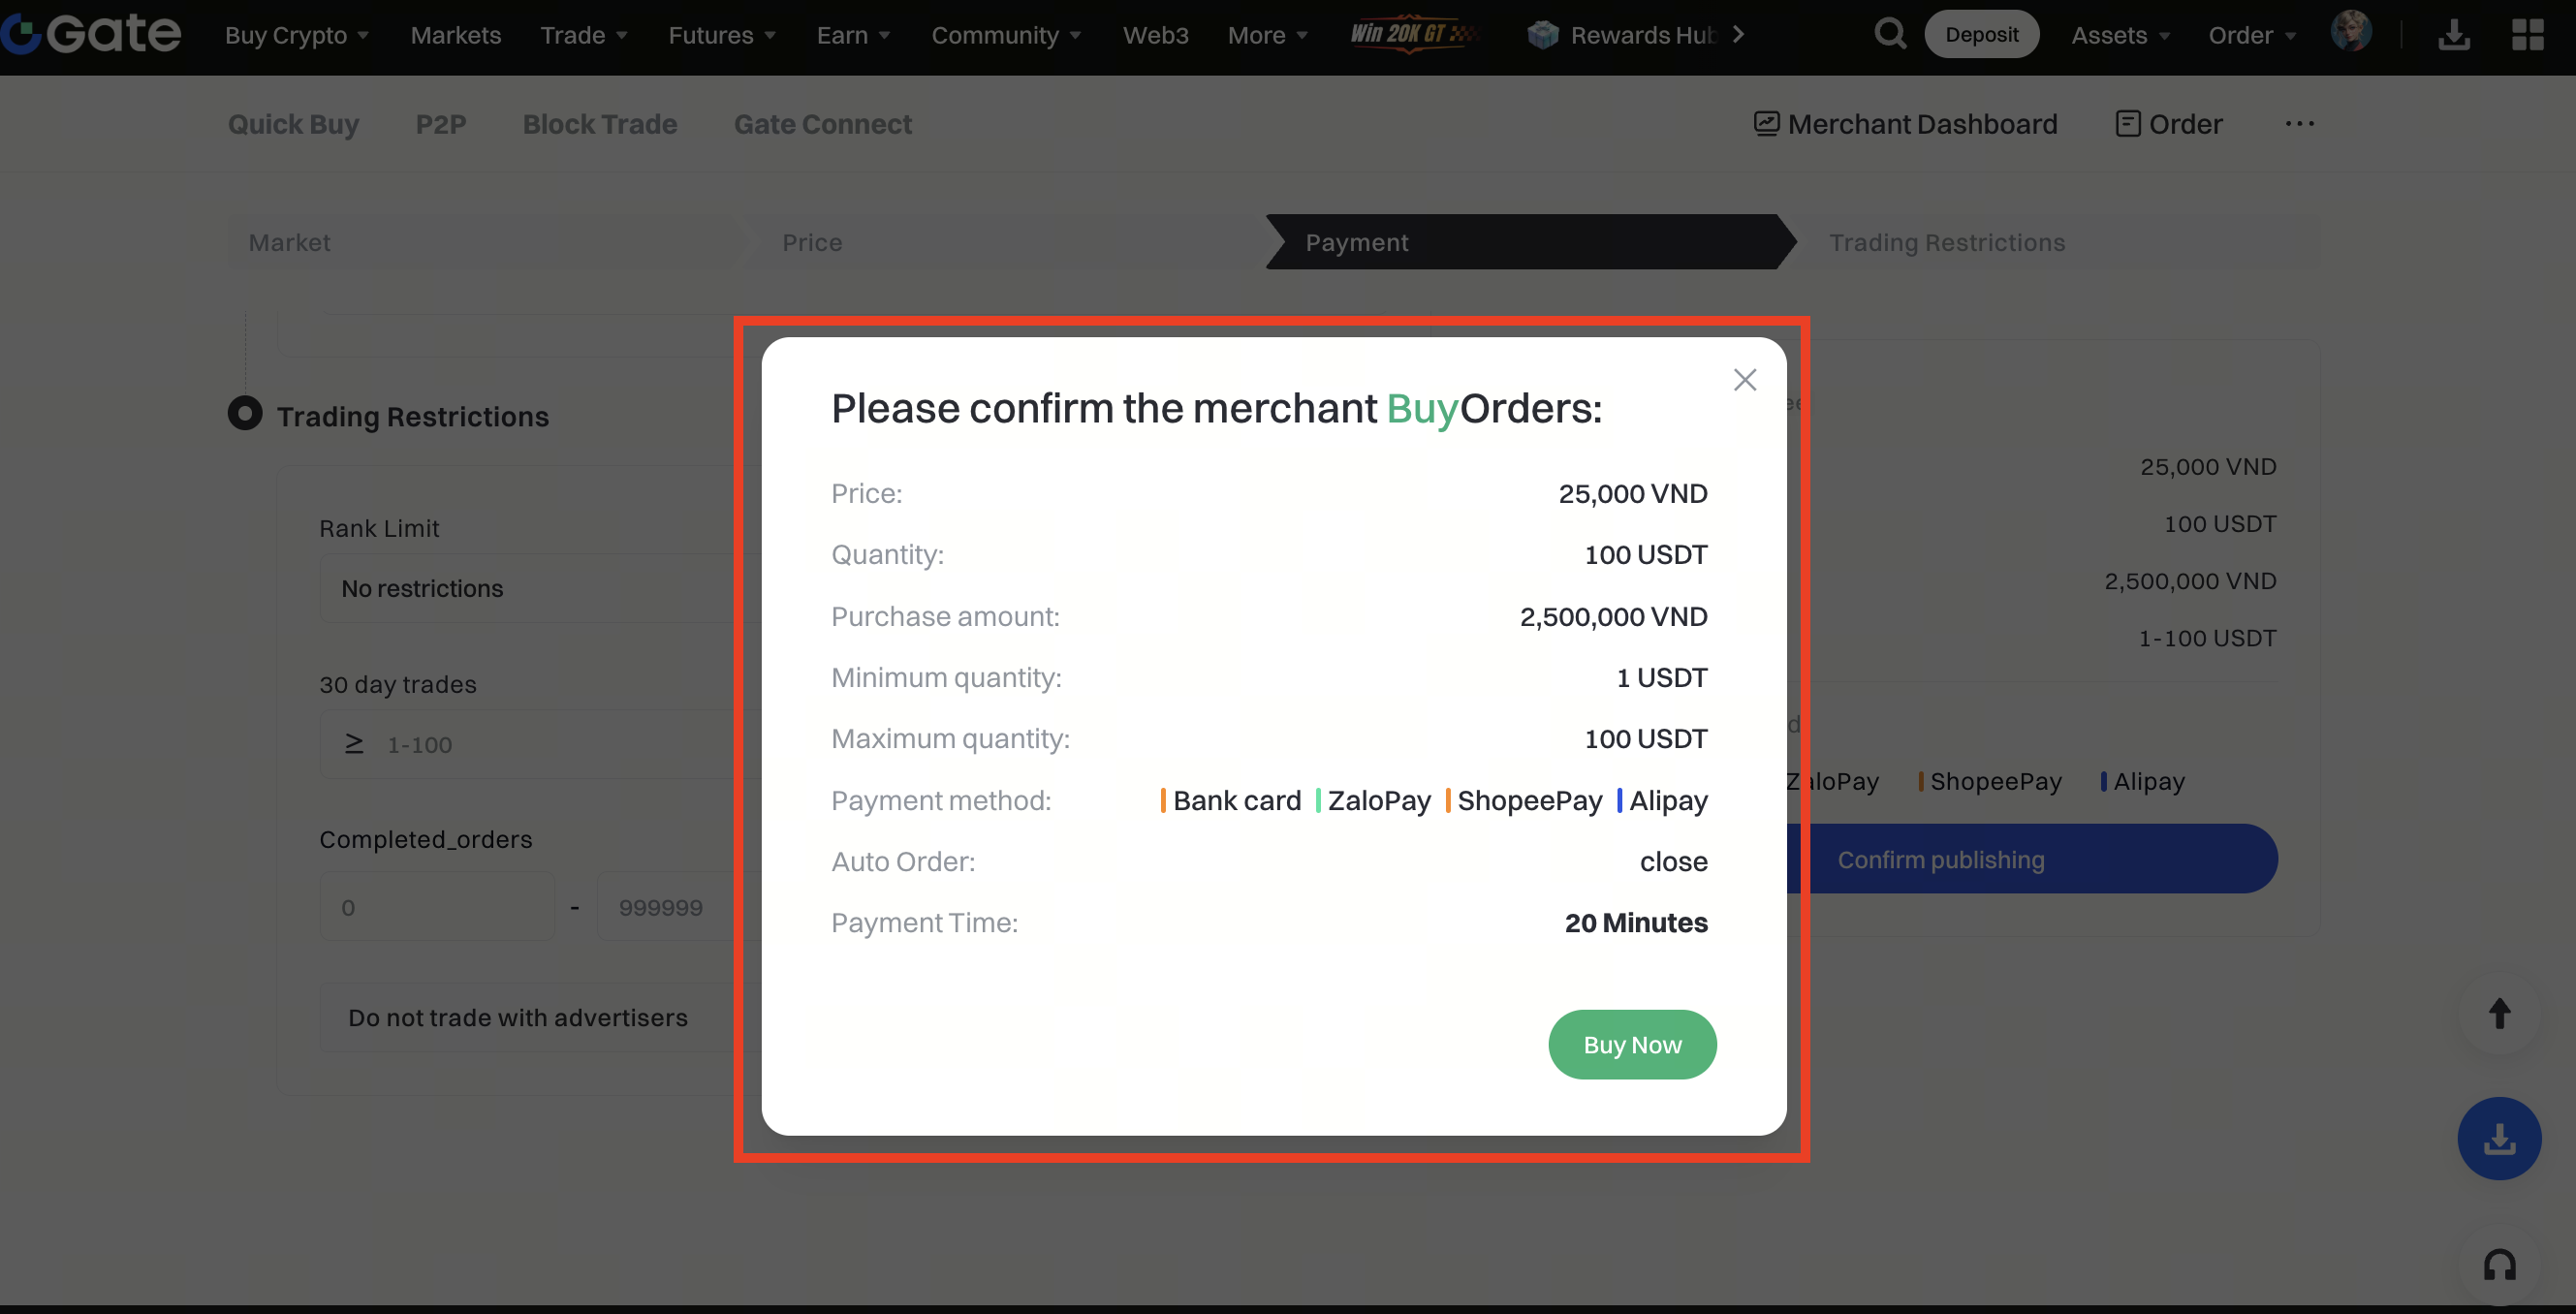Open the Merchant Dashboard link
This screenshot has height=1314, width=2576.
pyautogui.click(x=1906, y=124)
